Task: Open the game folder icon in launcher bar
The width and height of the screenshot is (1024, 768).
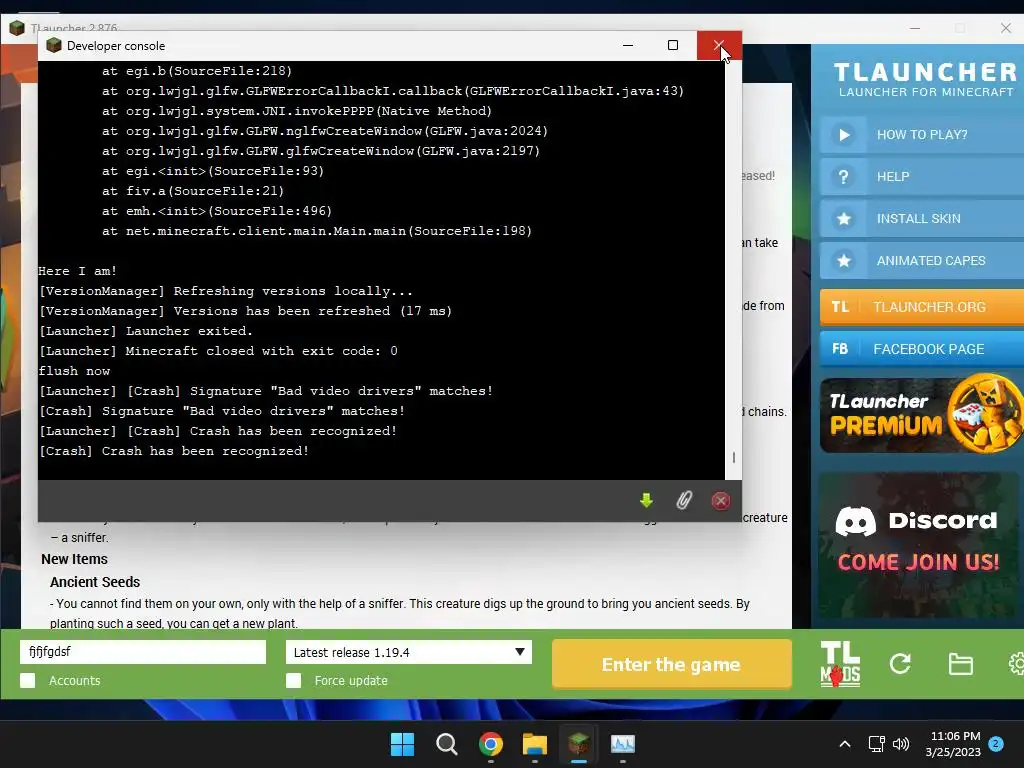Action: click(x=961, y=664)
